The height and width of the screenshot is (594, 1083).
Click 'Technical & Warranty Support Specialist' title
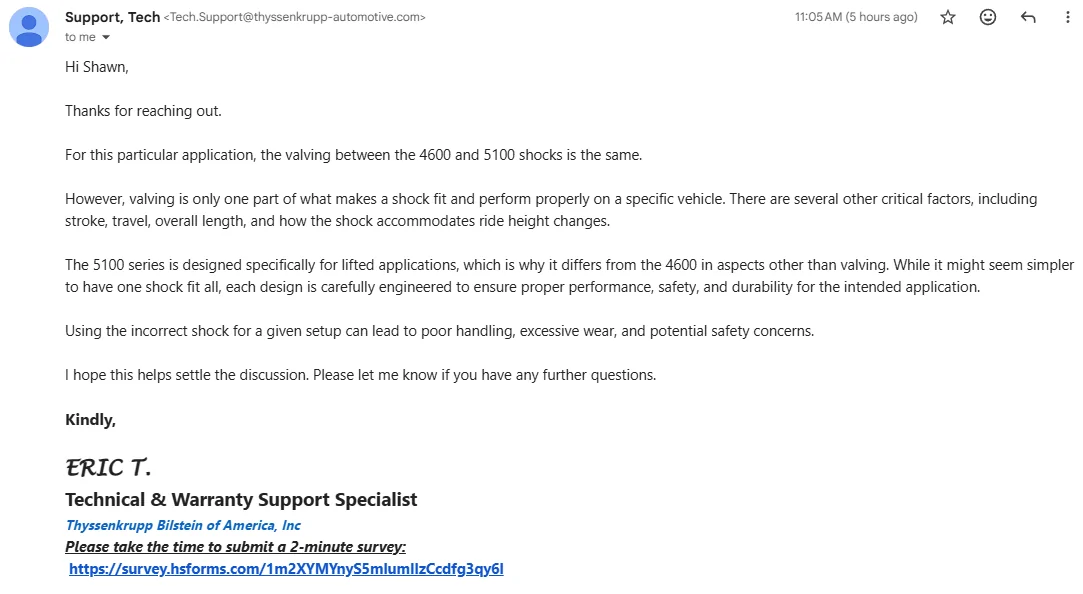241,499
